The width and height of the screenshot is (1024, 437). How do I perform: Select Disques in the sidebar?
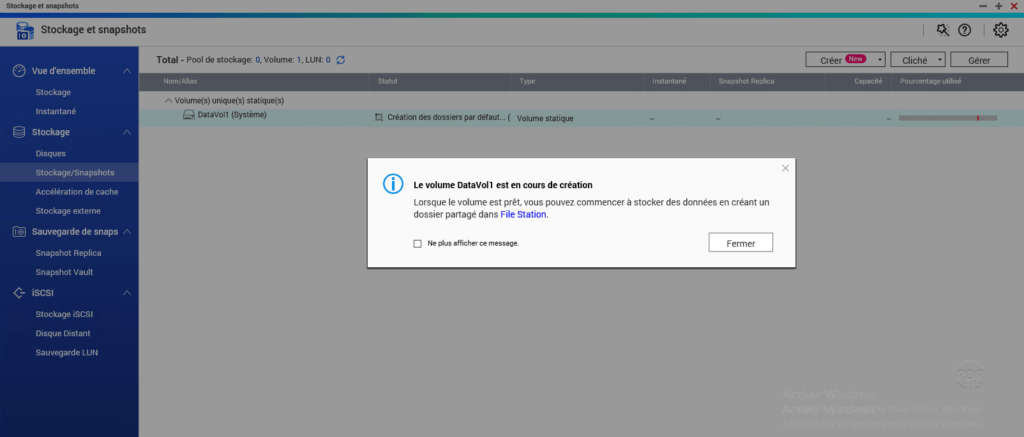pyautogui.click(x=50, y=153)
